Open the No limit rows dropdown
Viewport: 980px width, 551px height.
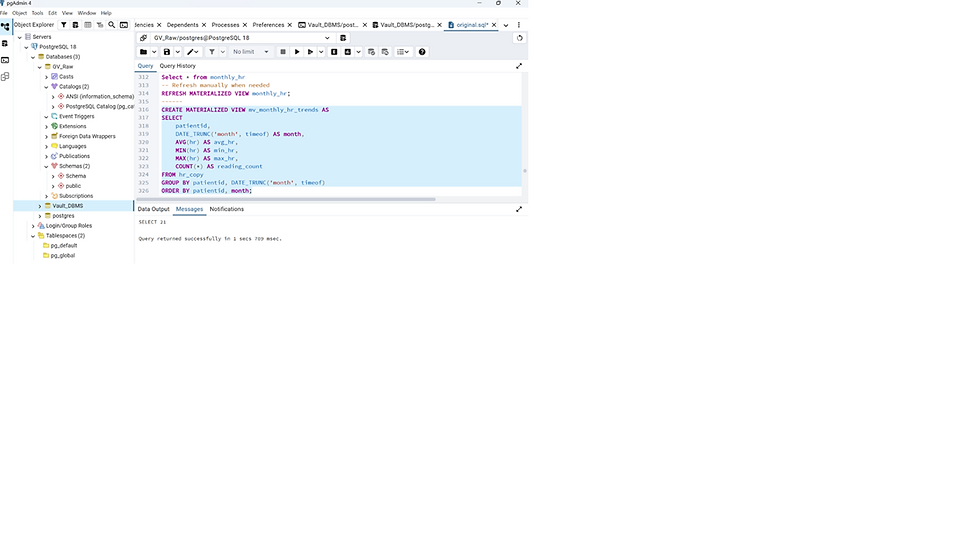click(251, 52)
